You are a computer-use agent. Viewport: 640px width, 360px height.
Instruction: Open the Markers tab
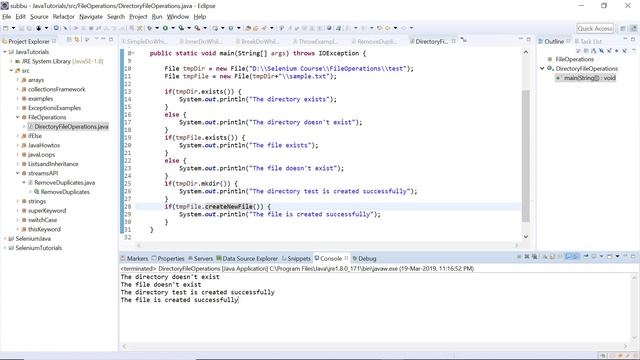pyautogui.click(x=134, y=258)
